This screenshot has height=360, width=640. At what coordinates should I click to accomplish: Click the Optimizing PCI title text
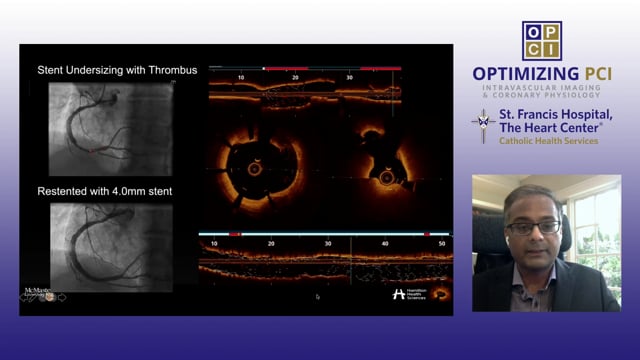click(x=542, y=74)
